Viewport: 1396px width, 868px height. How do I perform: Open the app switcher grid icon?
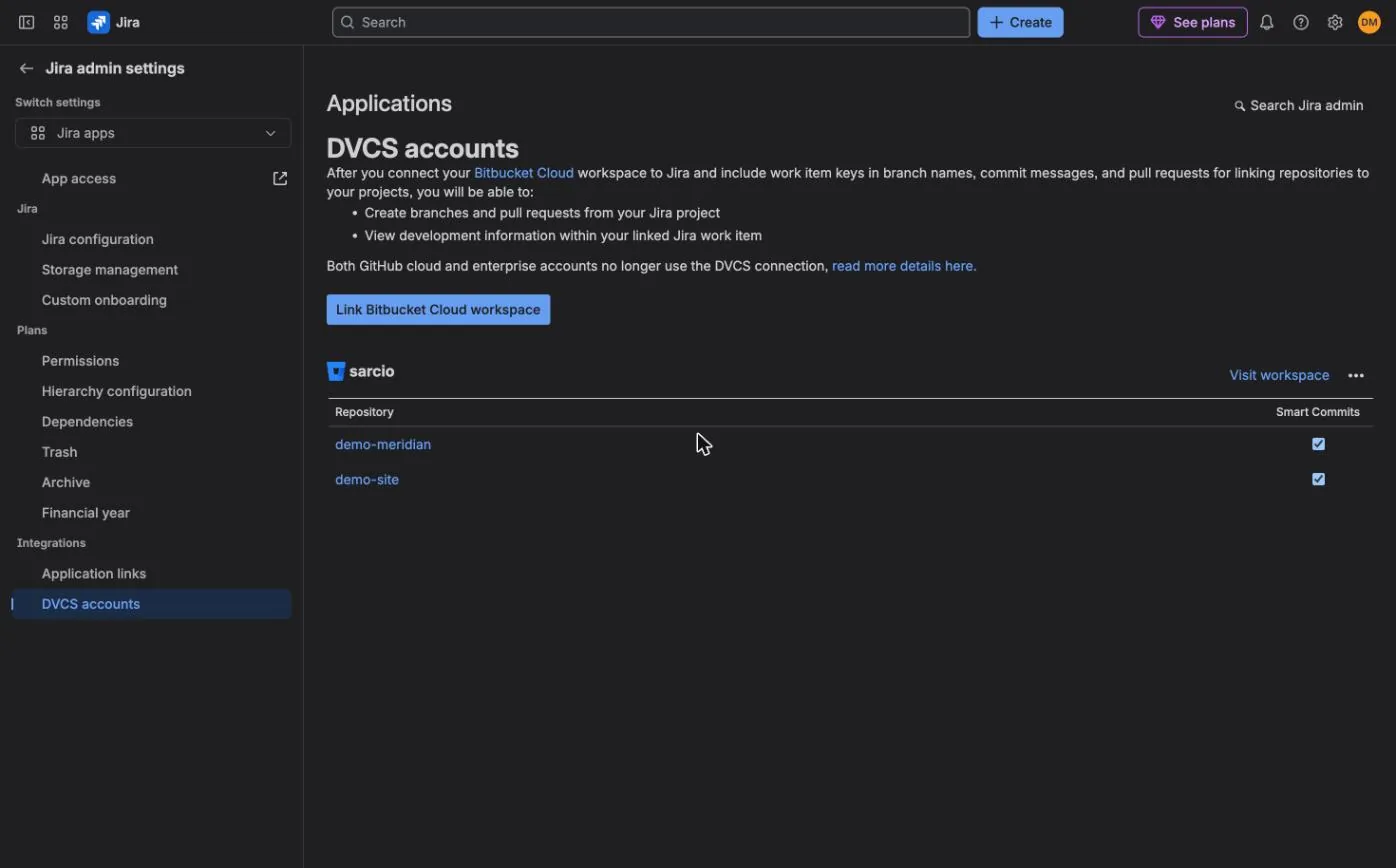[x=61, y=22]
